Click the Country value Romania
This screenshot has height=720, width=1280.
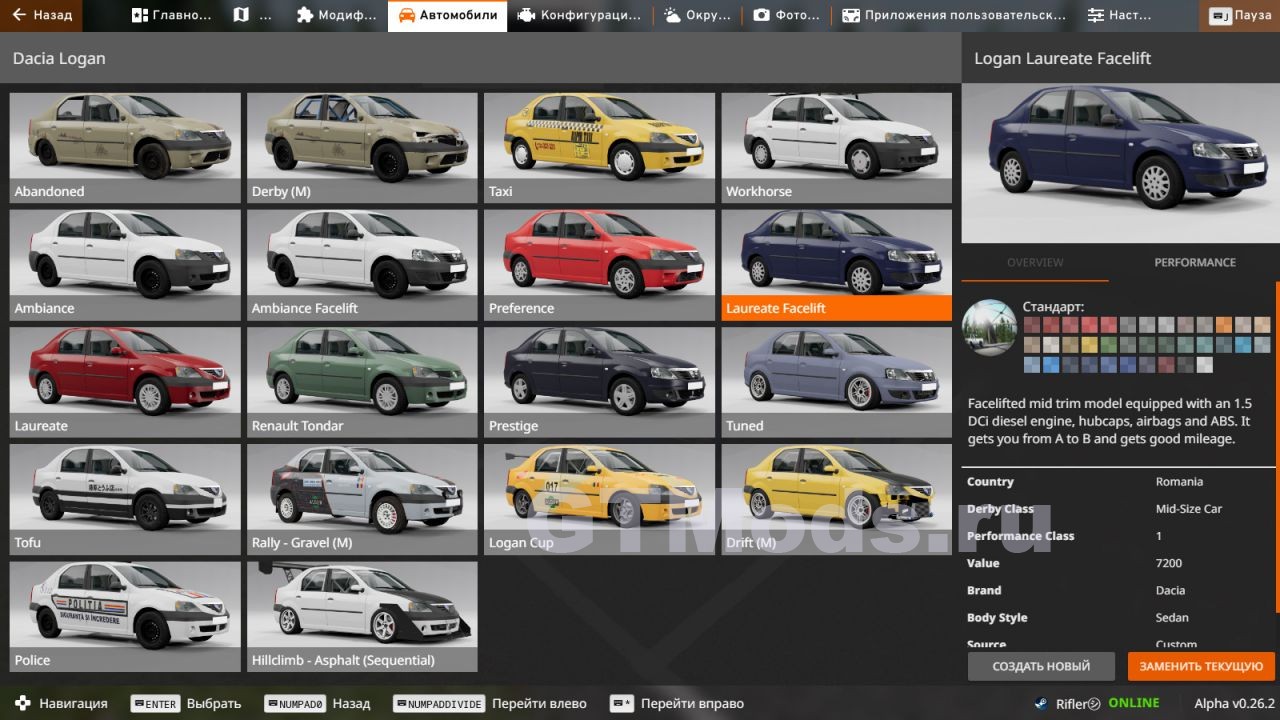pyautogui.click(x=1179, y=482)
